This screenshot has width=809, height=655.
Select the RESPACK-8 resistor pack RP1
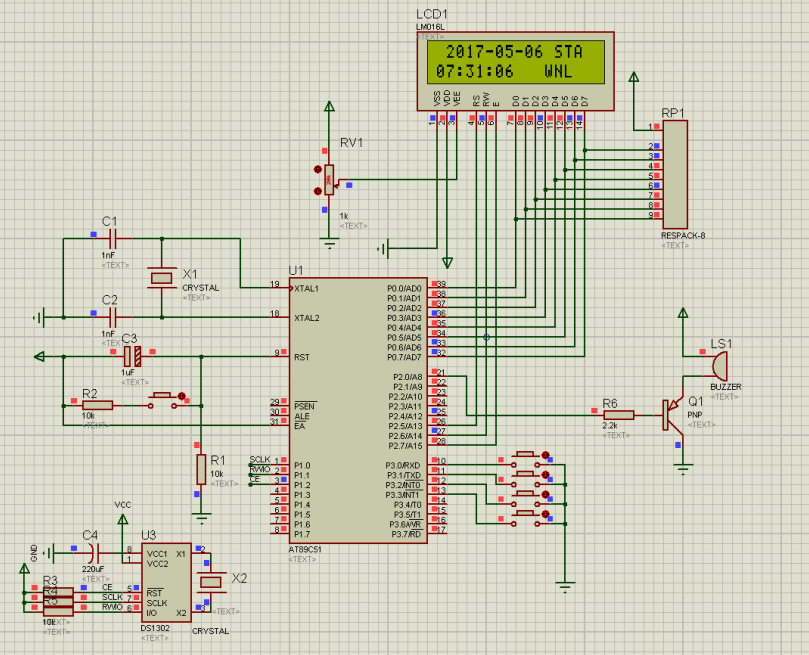click(x=675, y=174)
